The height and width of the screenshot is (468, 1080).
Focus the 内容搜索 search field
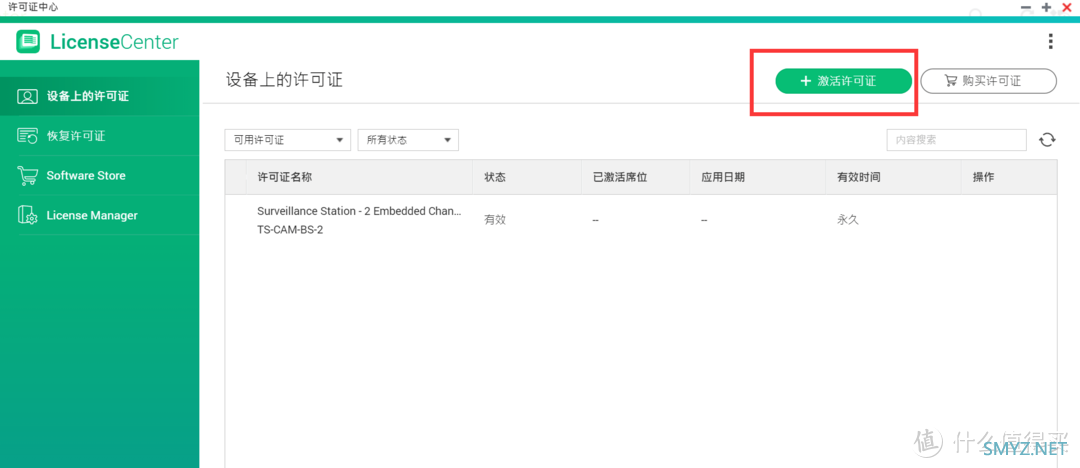[x=957, y=140]
